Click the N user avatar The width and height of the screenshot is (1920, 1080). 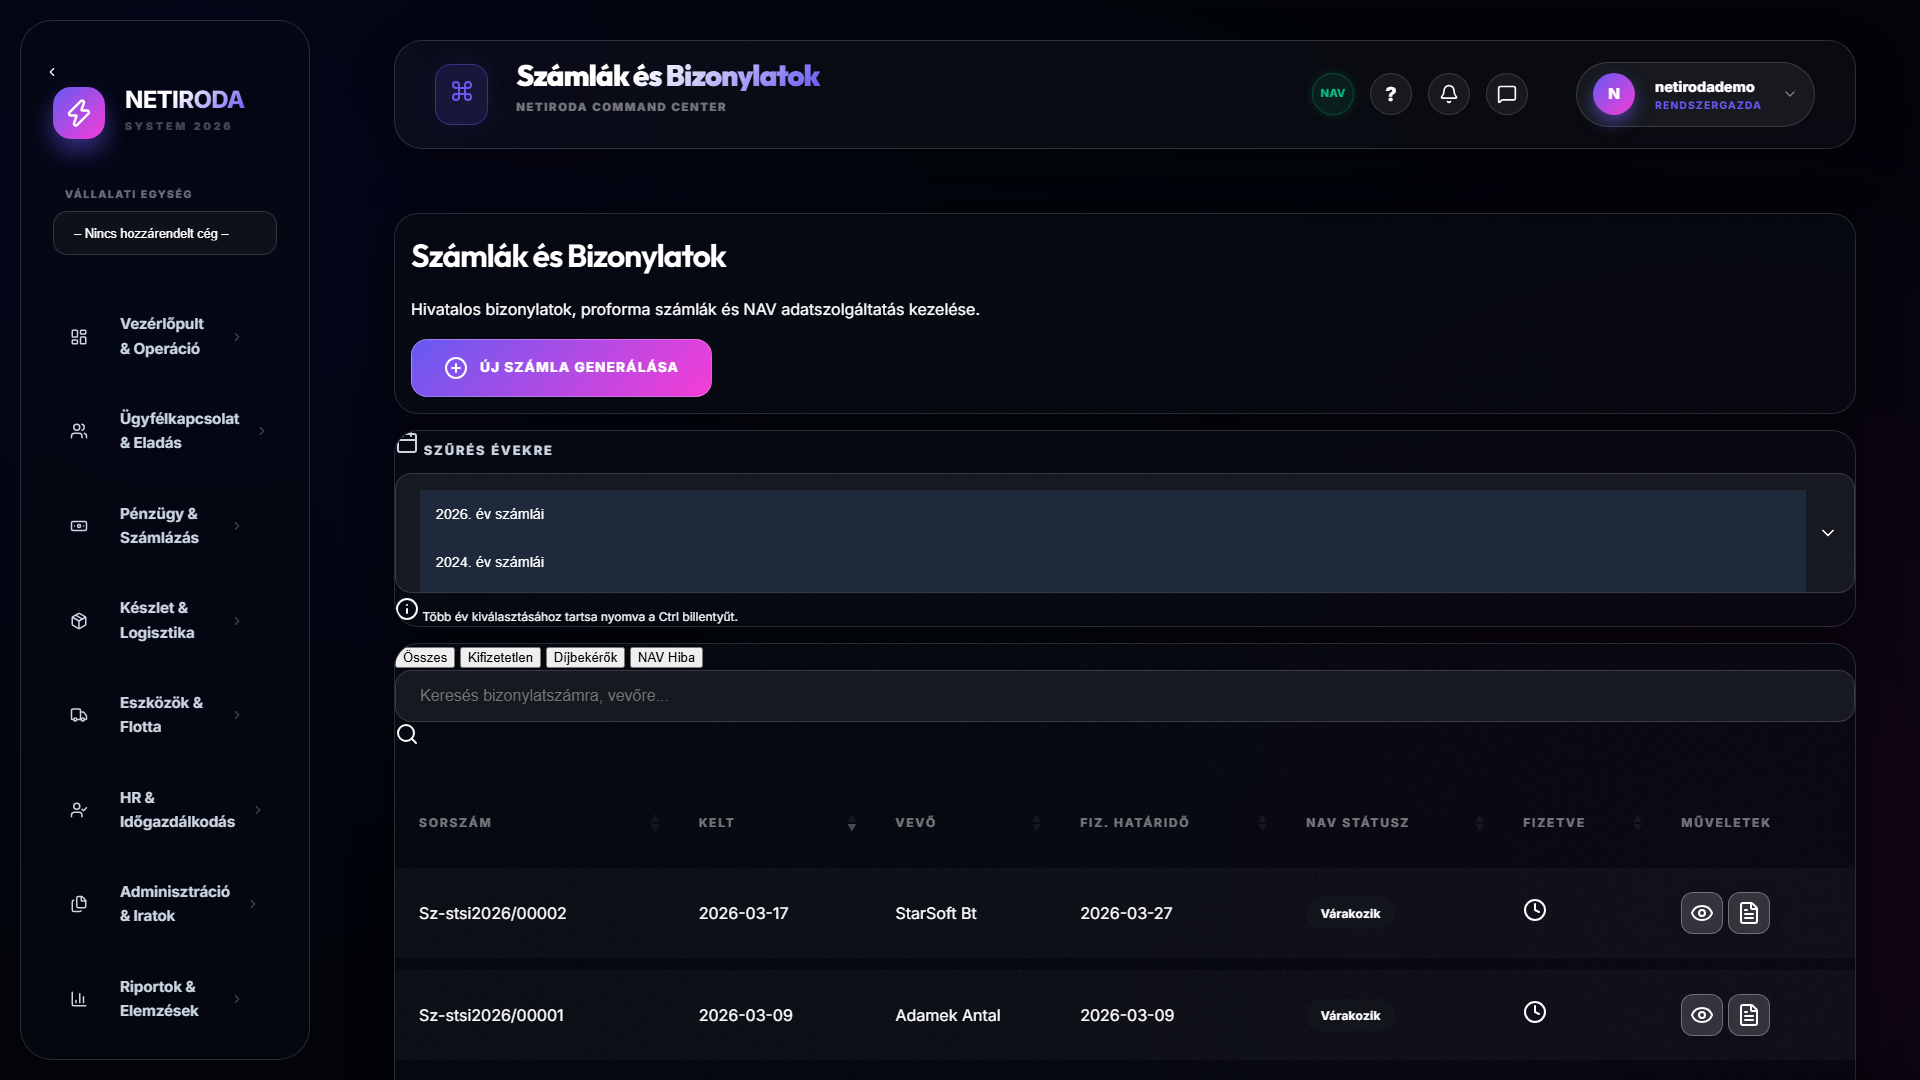click(1613, 94)
